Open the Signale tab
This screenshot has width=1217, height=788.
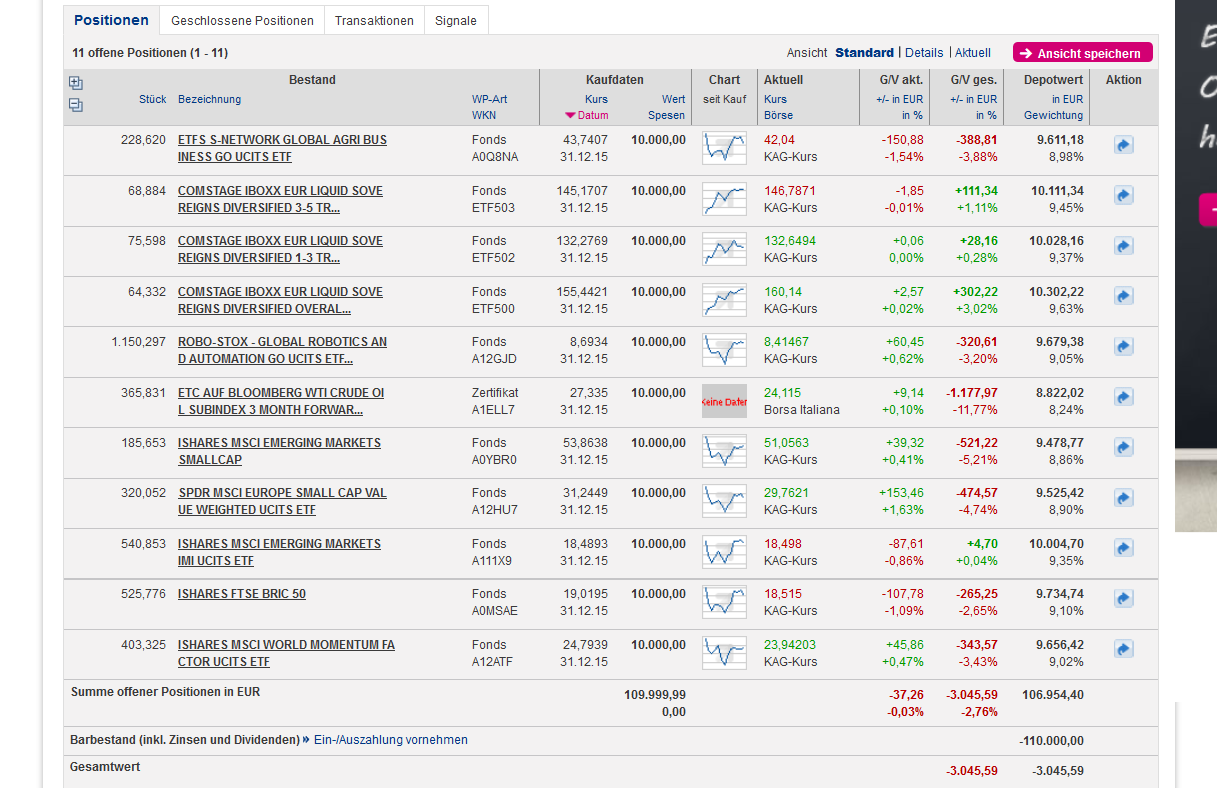coord(456,21)
